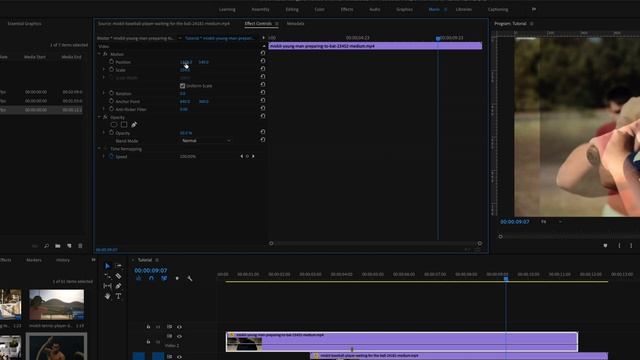Image resolution: width=640 pixels, height=360 pixels.
Task: Uncheck the Uniform Scale checkbox
Action: click(182, 86)
